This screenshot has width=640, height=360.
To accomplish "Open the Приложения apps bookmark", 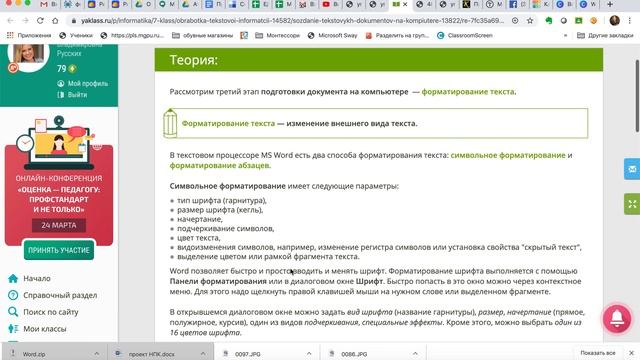I will pos(29,36).
